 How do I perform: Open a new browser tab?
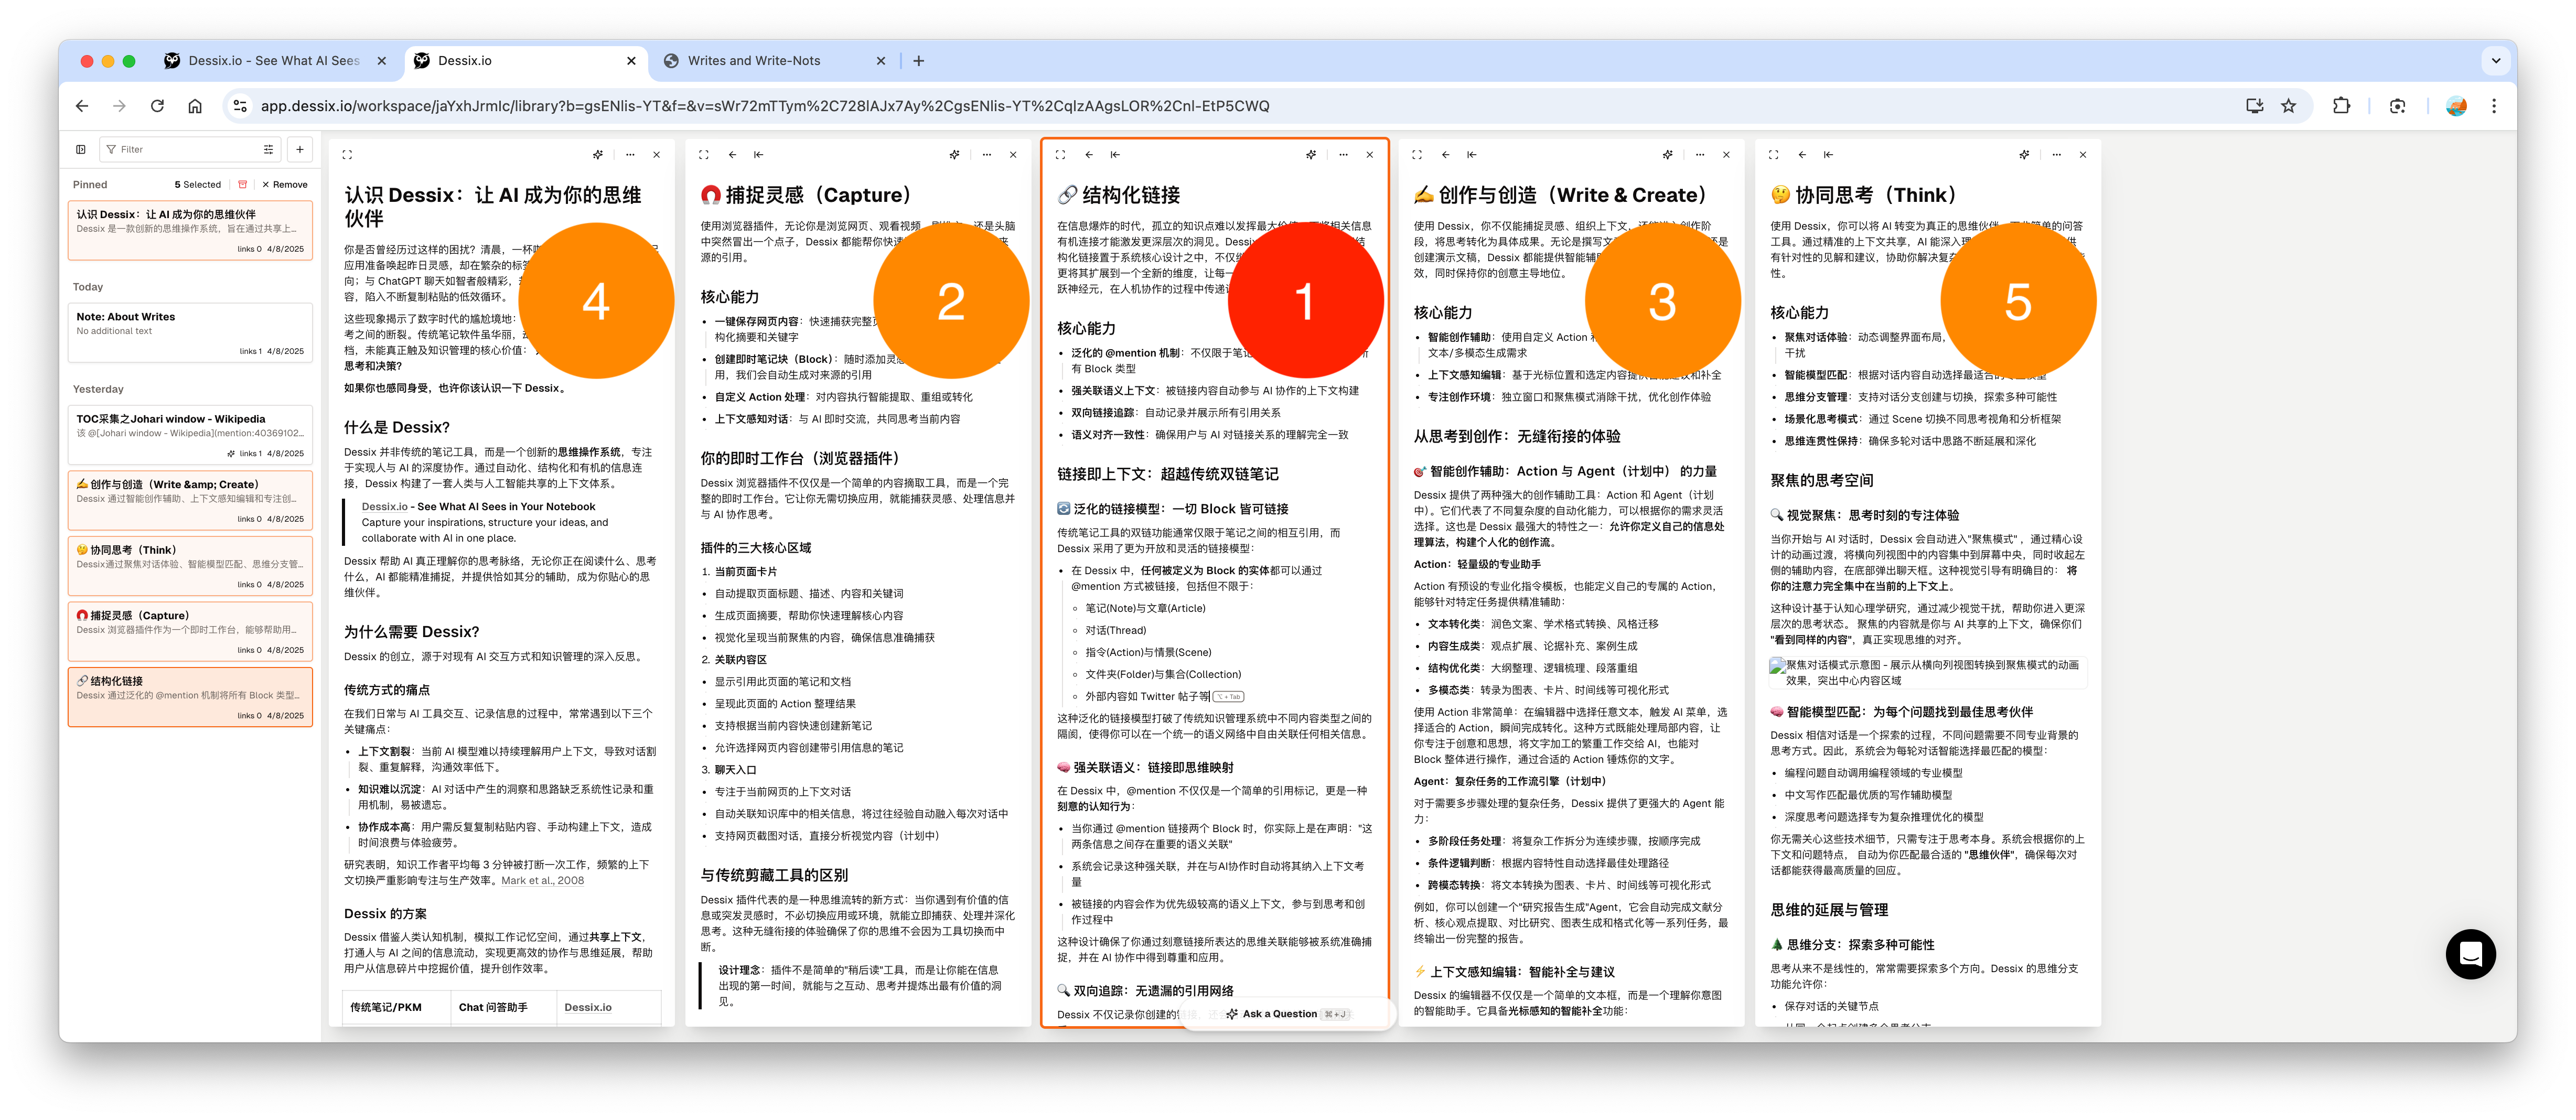pos(918,61)
